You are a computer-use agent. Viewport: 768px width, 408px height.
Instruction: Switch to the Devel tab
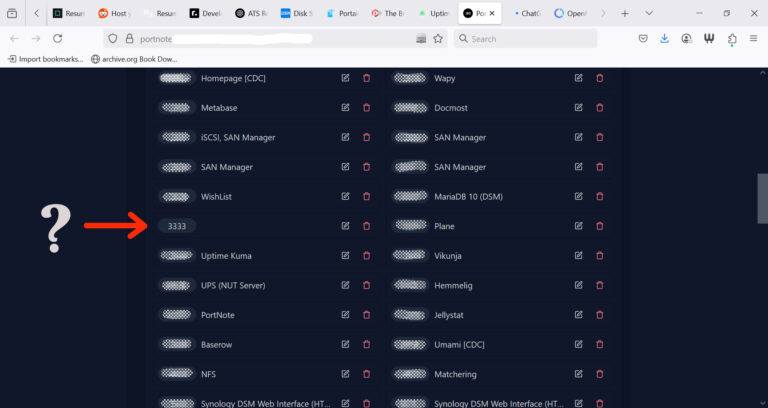(206, 13)
